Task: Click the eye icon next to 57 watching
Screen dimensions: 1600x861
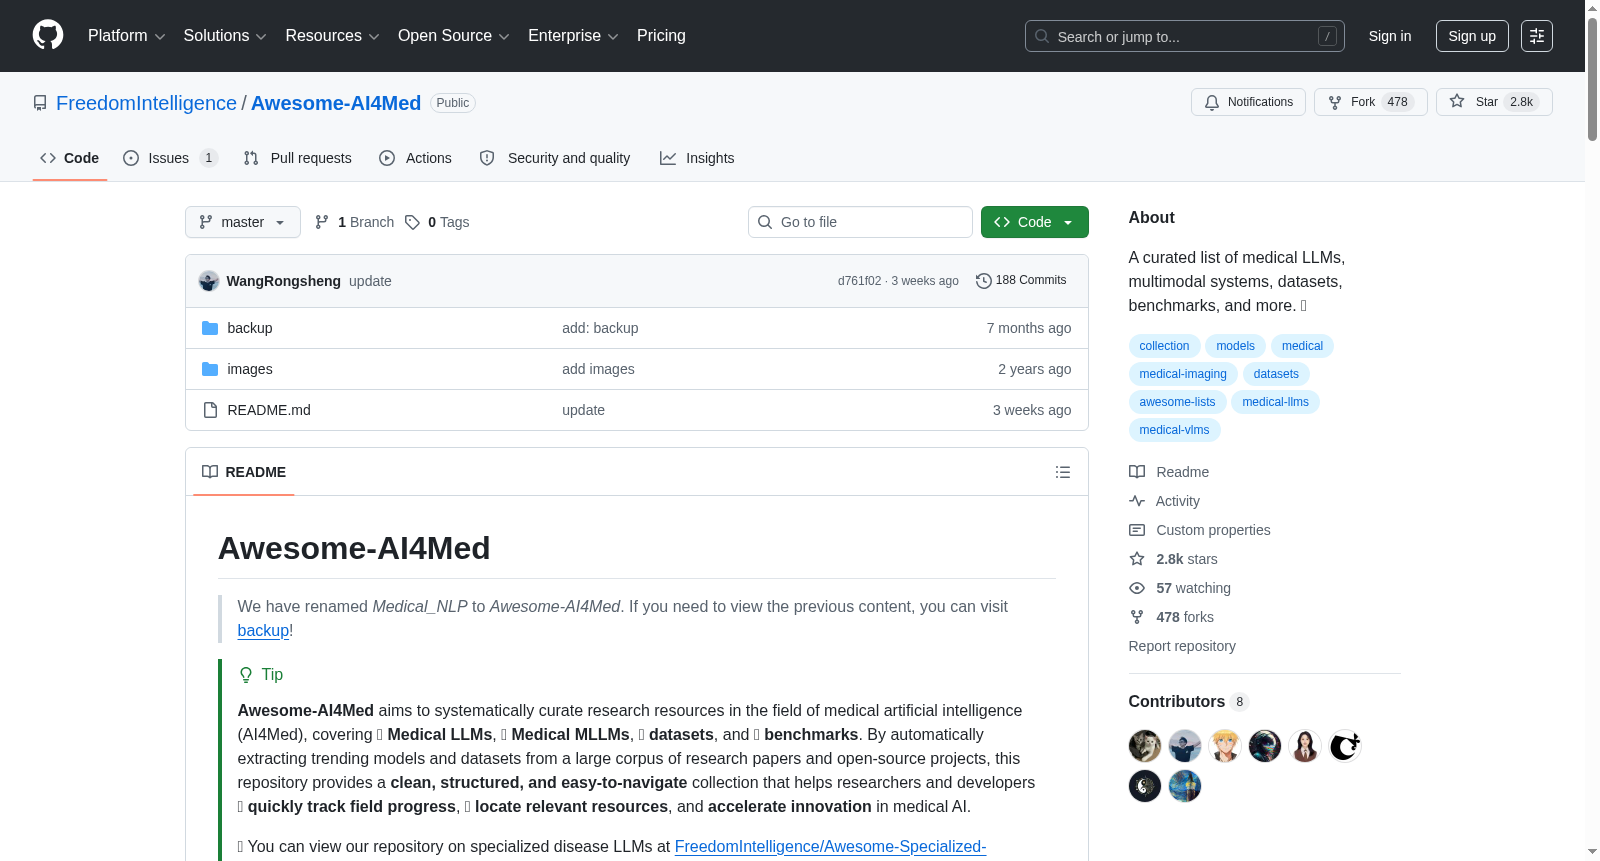Action: click(1137, 588)
